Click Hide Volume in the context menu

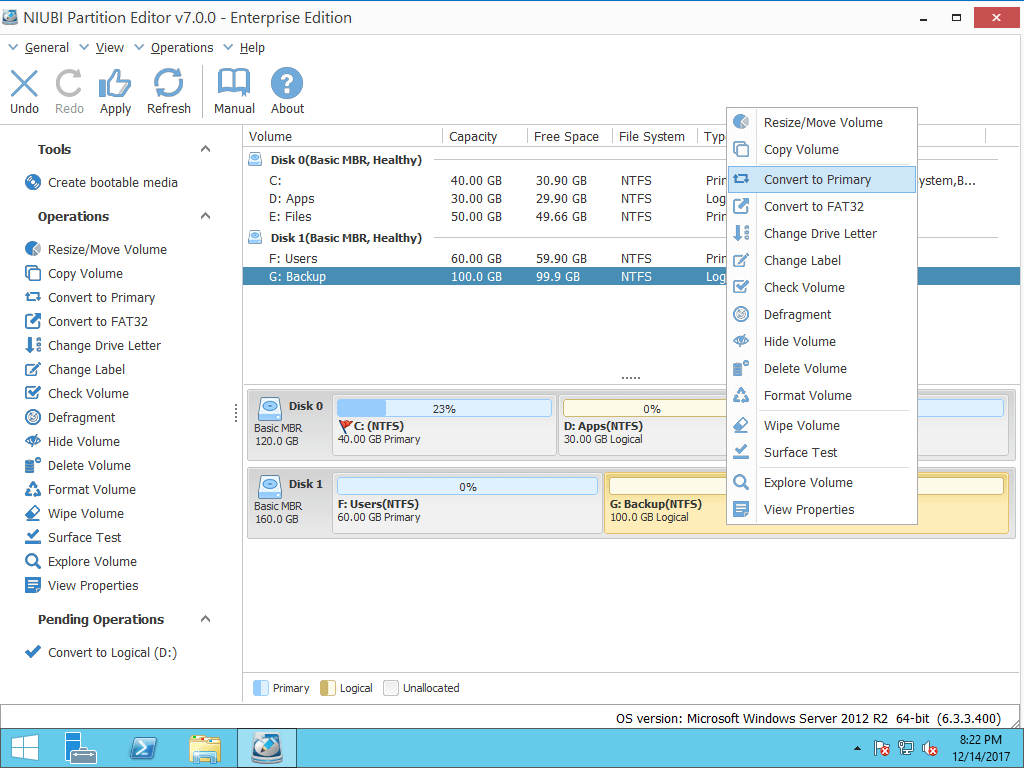[x=822, y=342]
